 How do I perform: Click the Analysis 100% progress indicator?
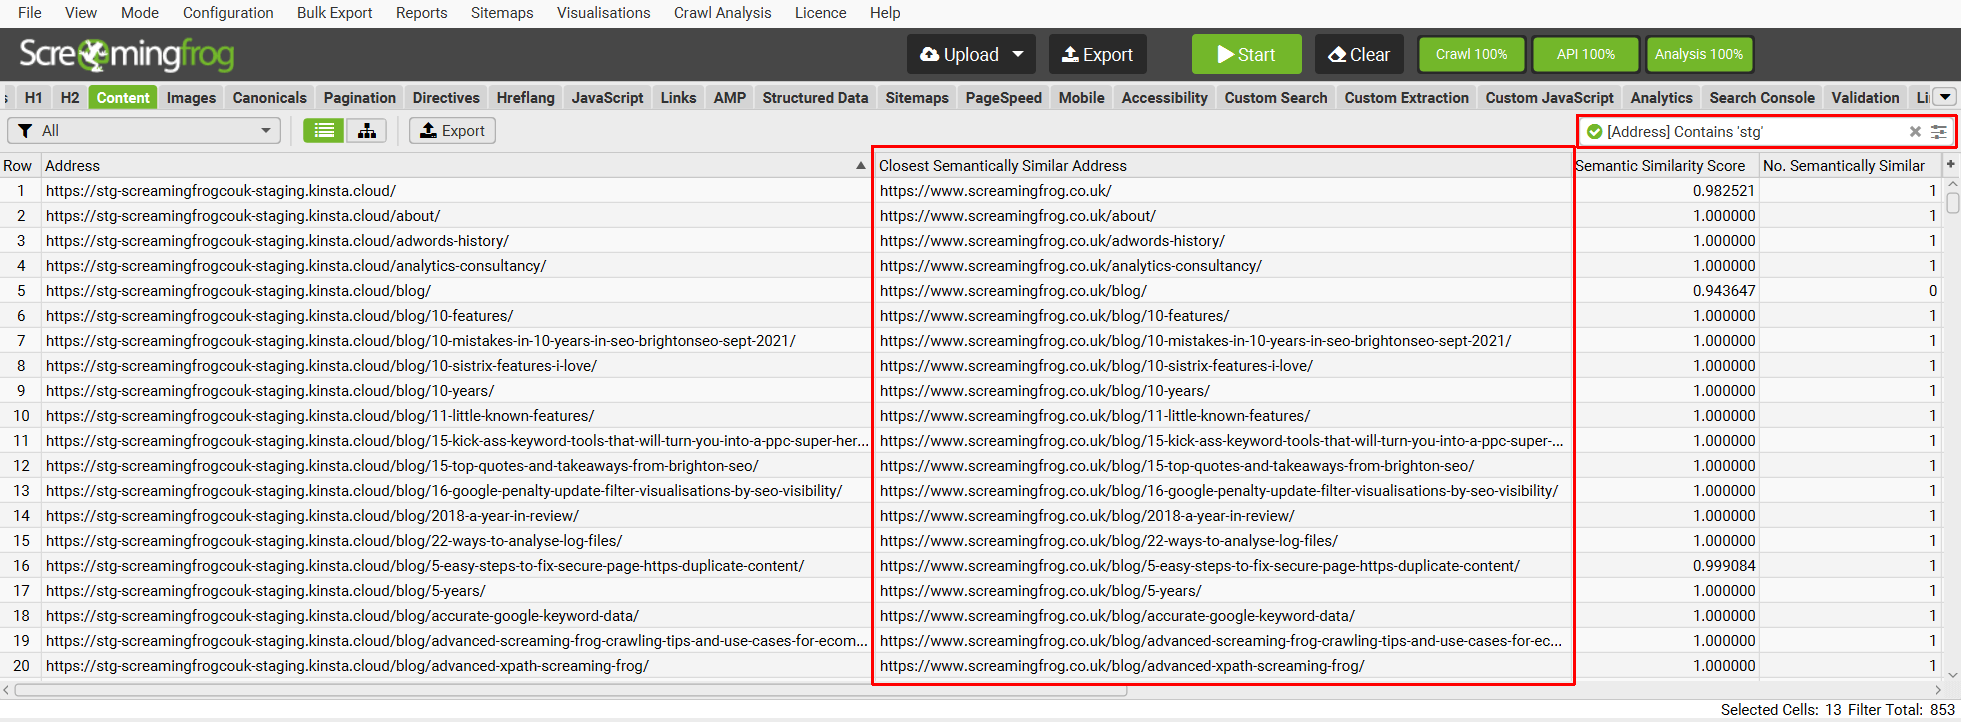[1699, 54]
